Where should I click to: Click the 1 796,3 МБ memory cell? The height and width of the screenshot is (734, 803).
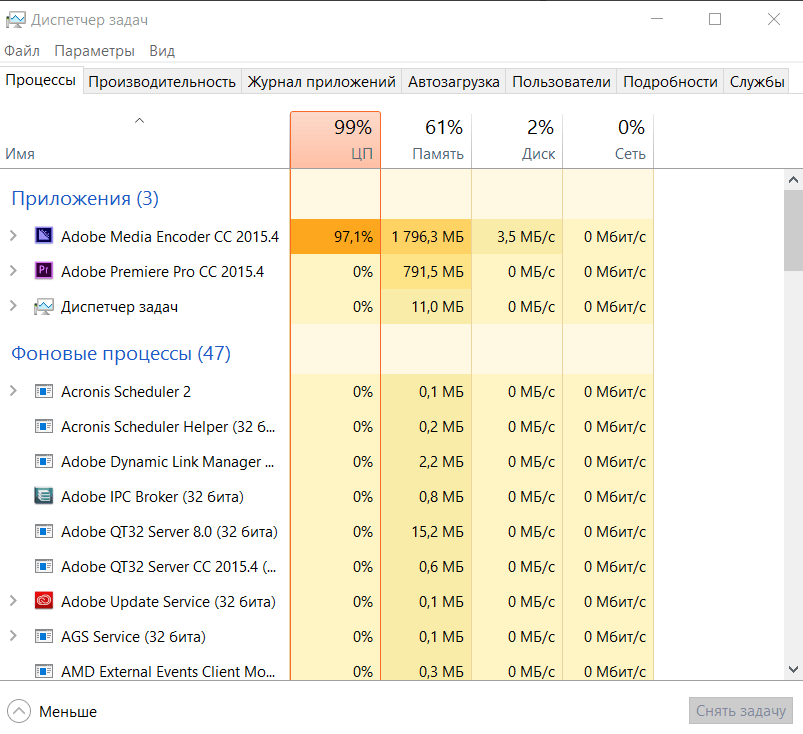[x=426, y=237]
